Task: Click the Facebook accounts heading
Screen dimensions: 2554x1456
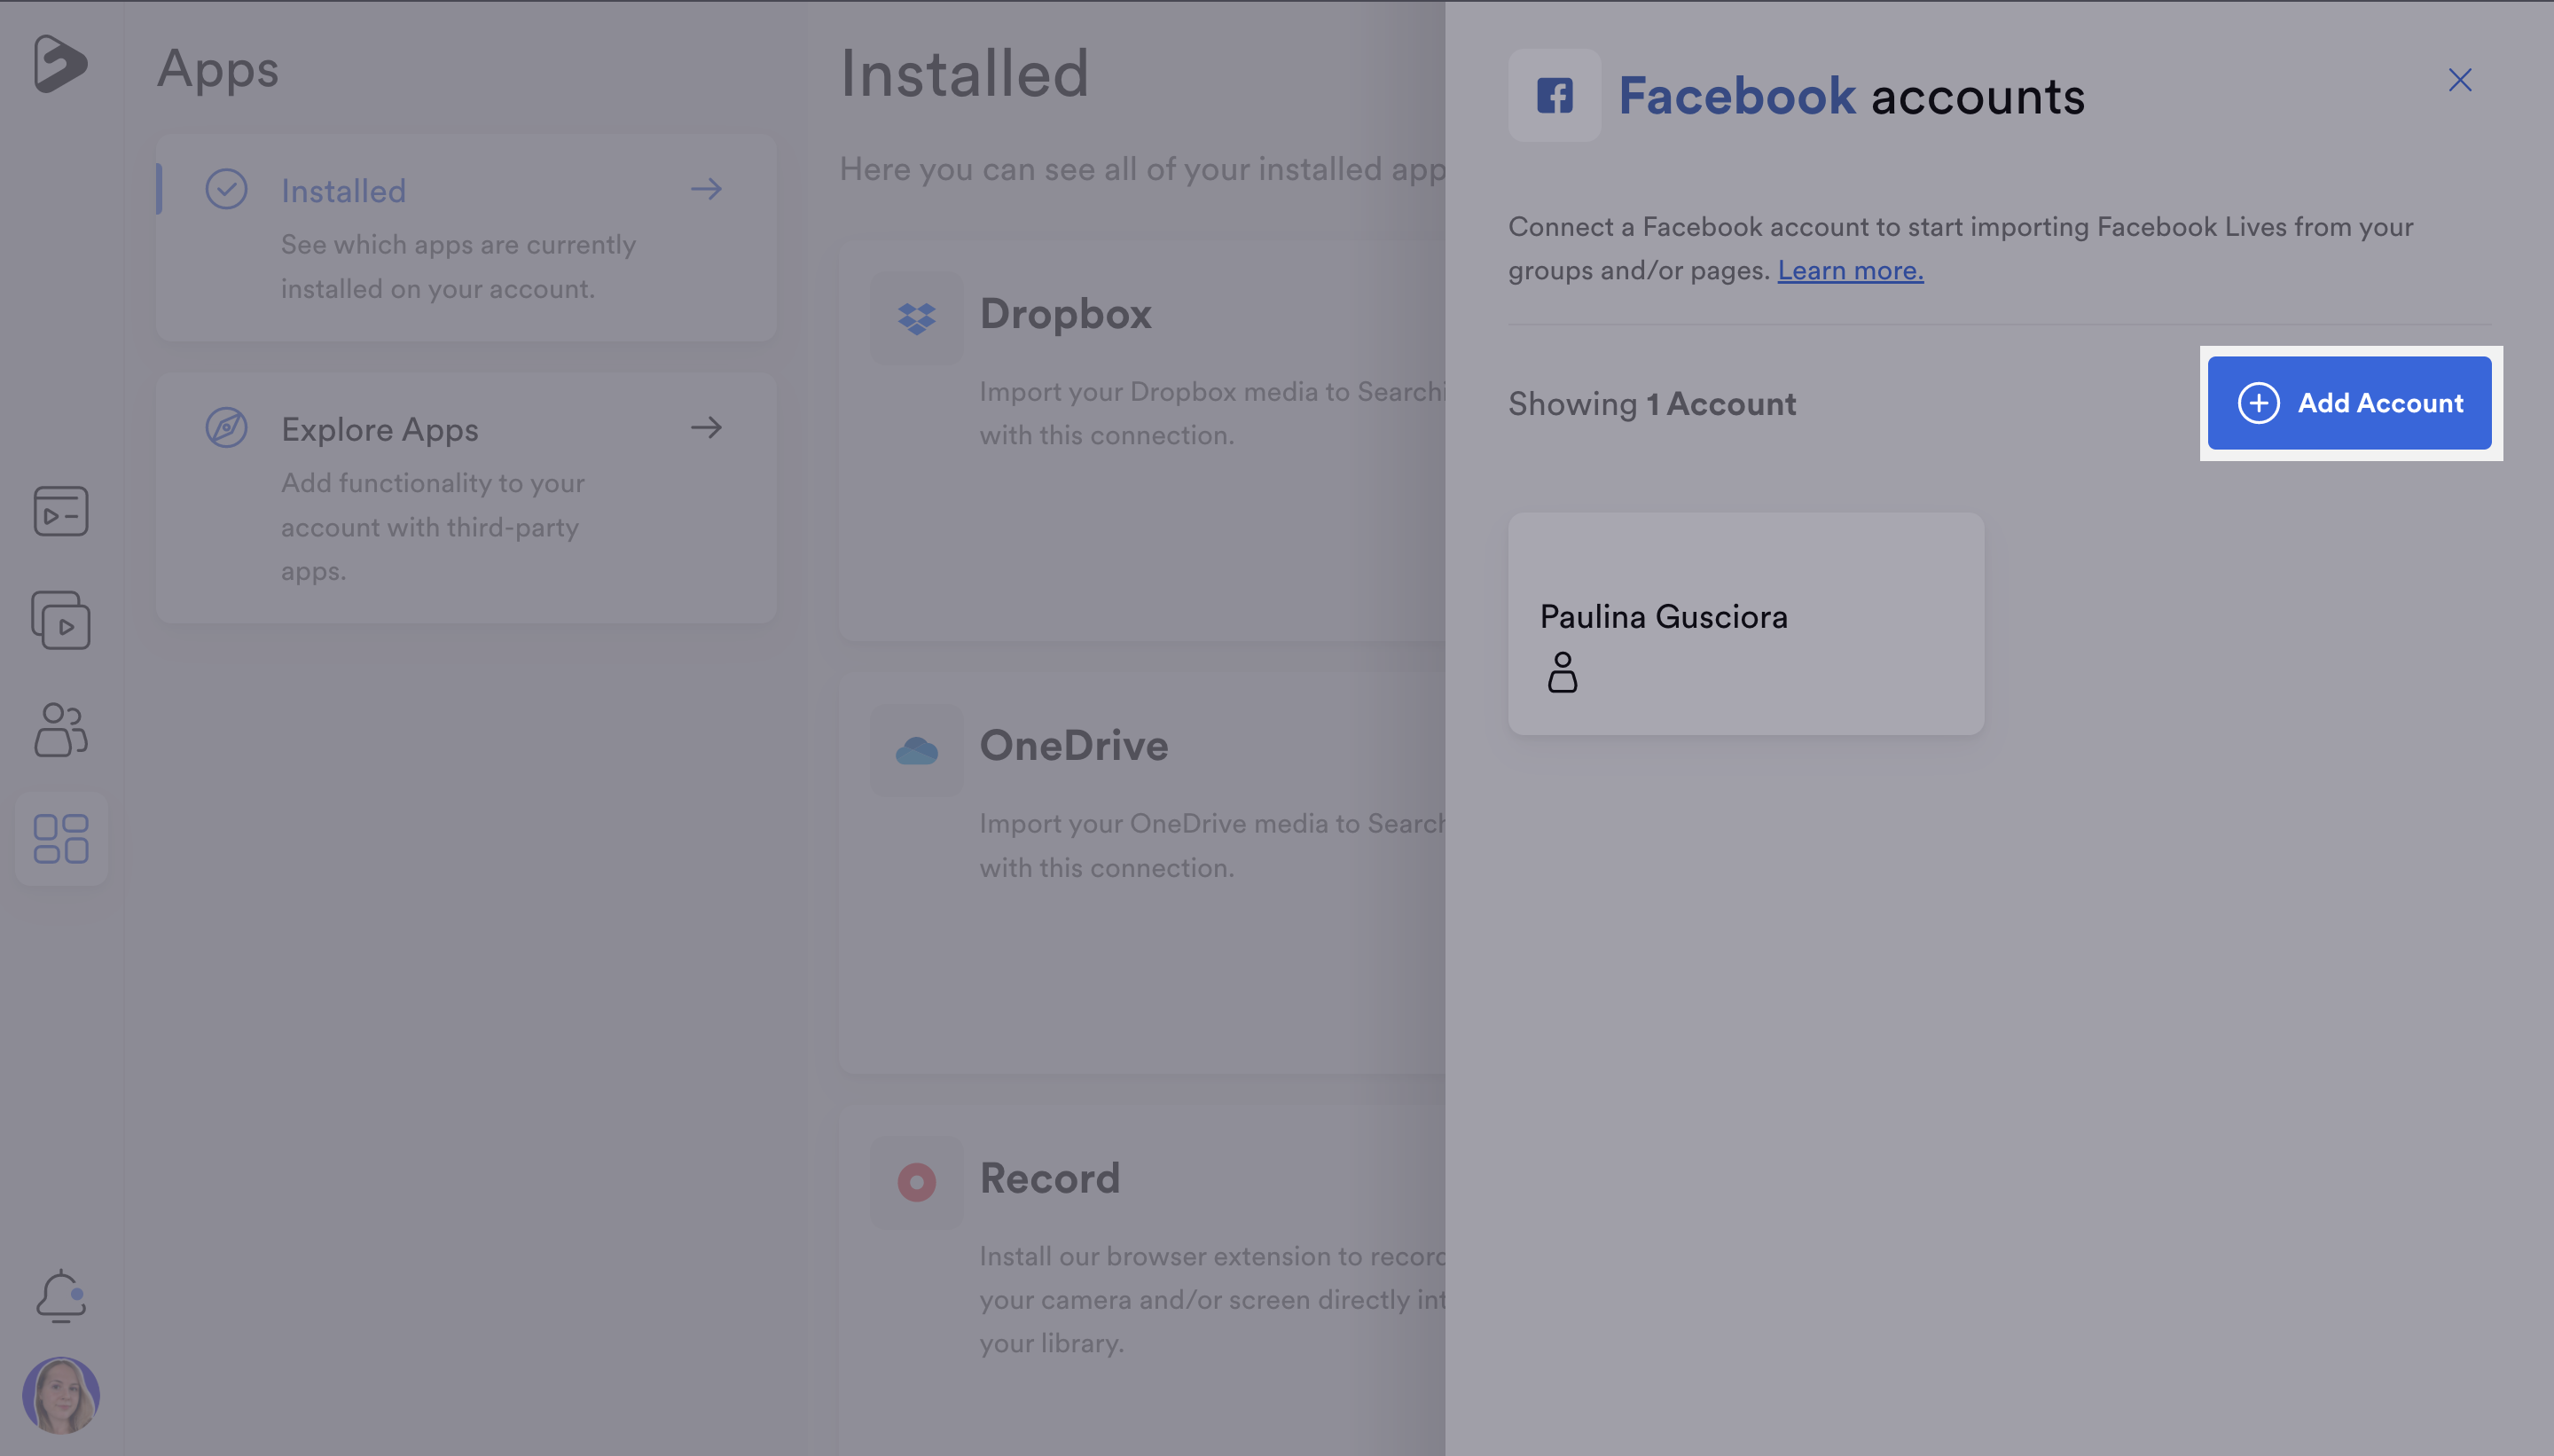Action: point(1851,96)
